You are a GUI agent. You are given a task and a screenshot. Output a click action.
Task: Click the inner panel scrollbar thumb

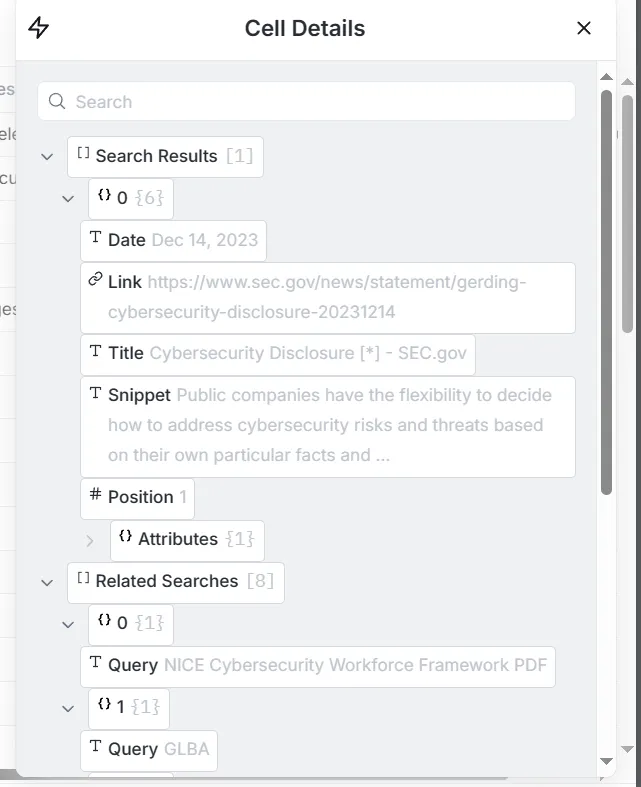pos(606,293)
